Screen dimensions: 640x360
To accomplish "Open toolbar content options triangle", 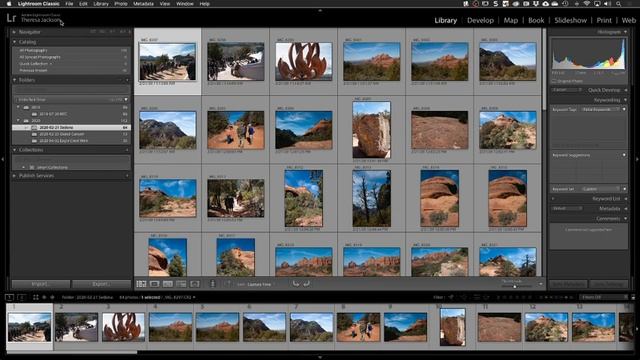I will (x=540, y=284).
